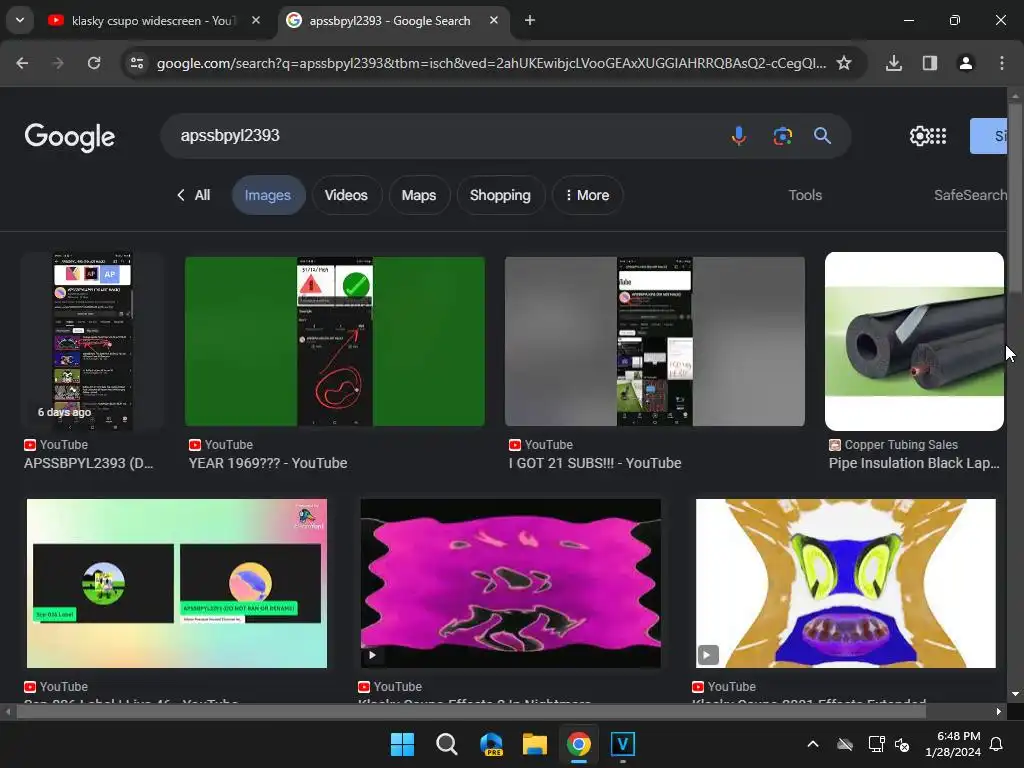The height and width of the screenshot is (768, 1024).
Task: Click the Chrome taskbar icon
Action: (x=579, y=744)
